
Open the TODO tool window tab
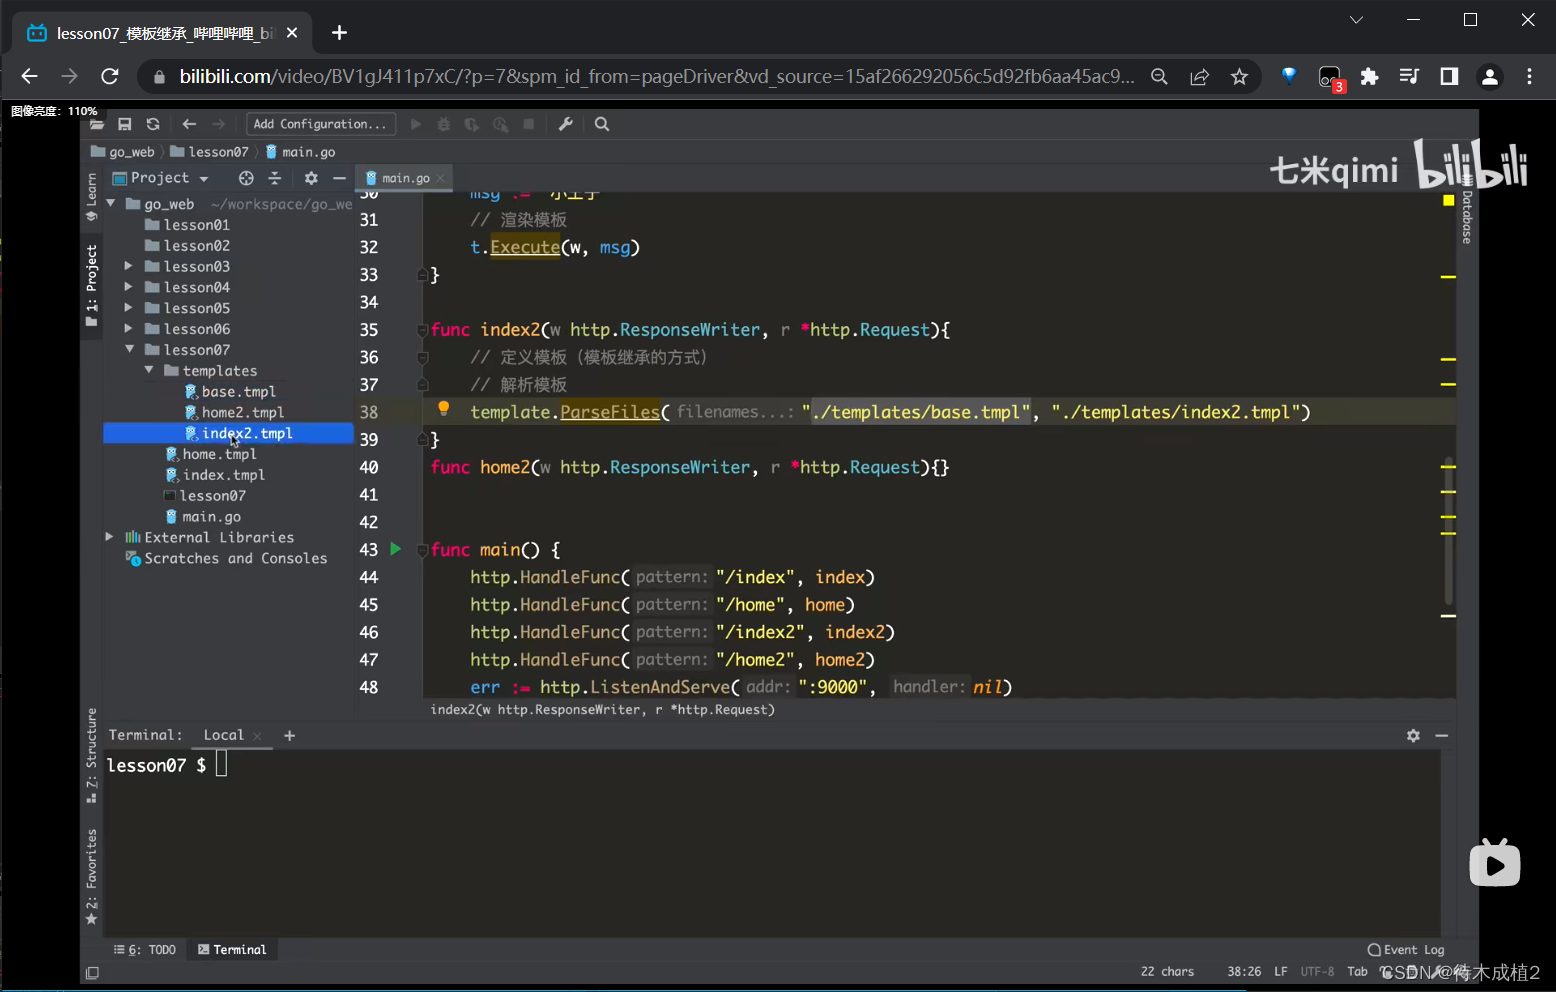[x=145, y=950]
